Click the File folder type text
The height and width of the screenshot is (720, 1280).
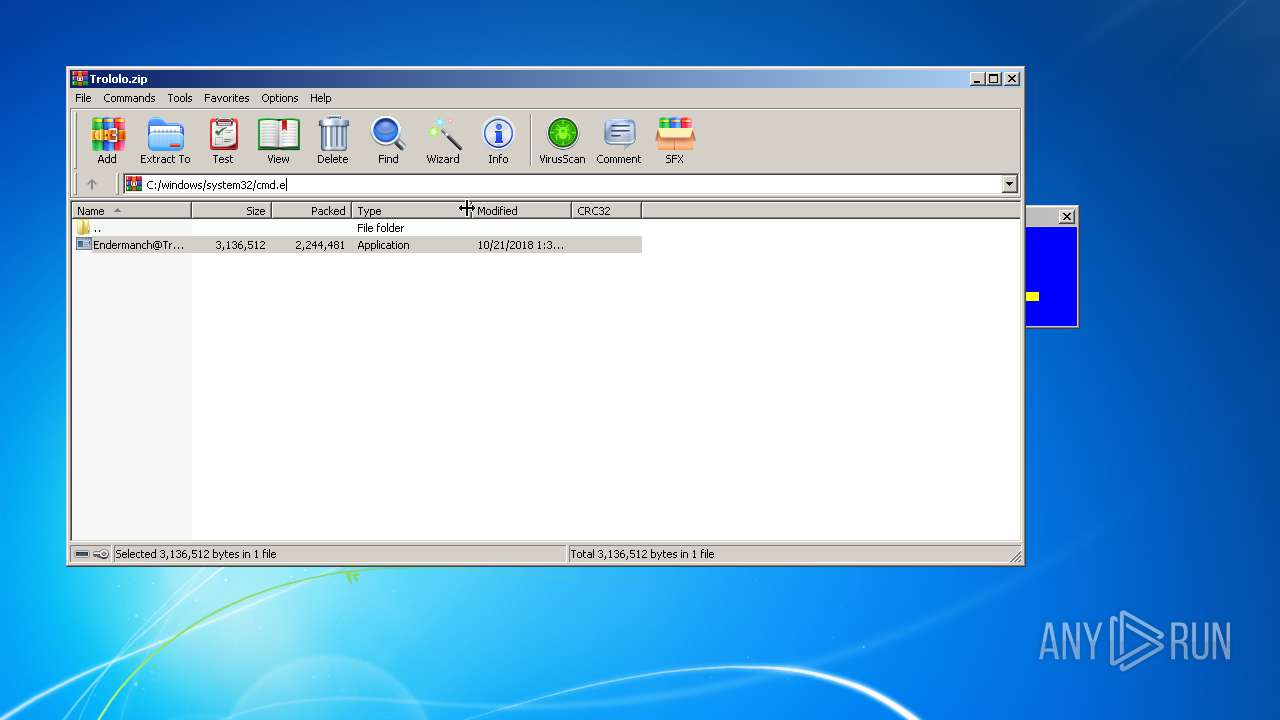380,228
